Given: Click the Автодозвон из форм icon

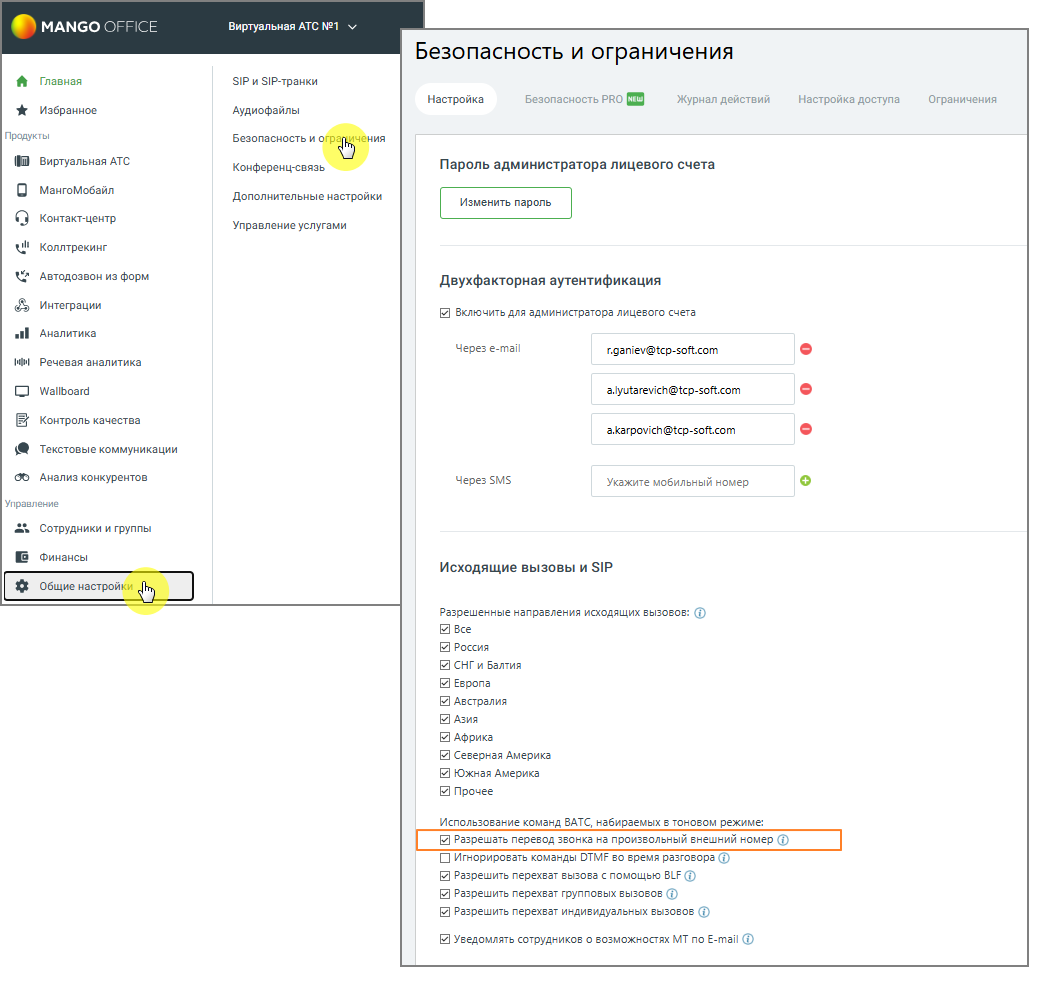Looking at the screenshot, I should point(22,276).
